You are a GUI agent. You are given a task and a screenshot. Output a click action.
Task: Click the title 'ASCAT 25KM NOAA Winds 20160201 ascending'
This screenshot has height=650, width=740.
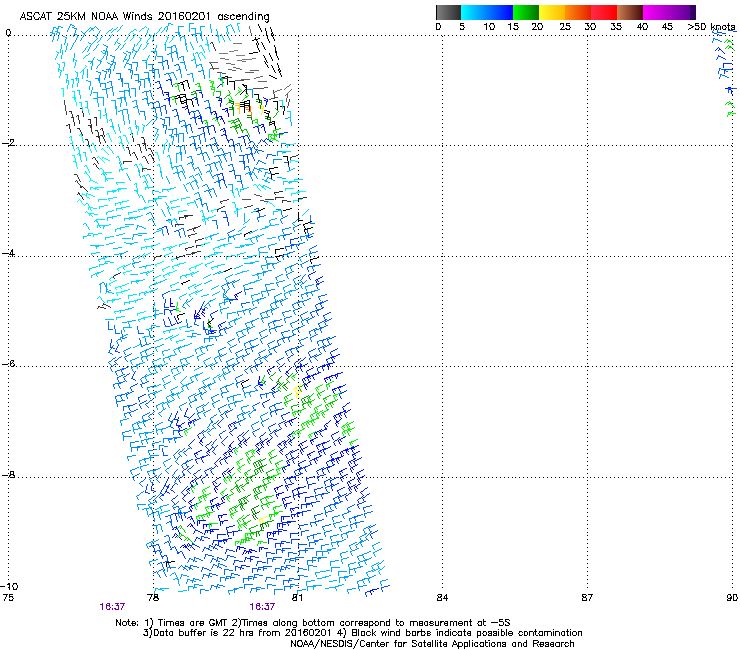144,17
